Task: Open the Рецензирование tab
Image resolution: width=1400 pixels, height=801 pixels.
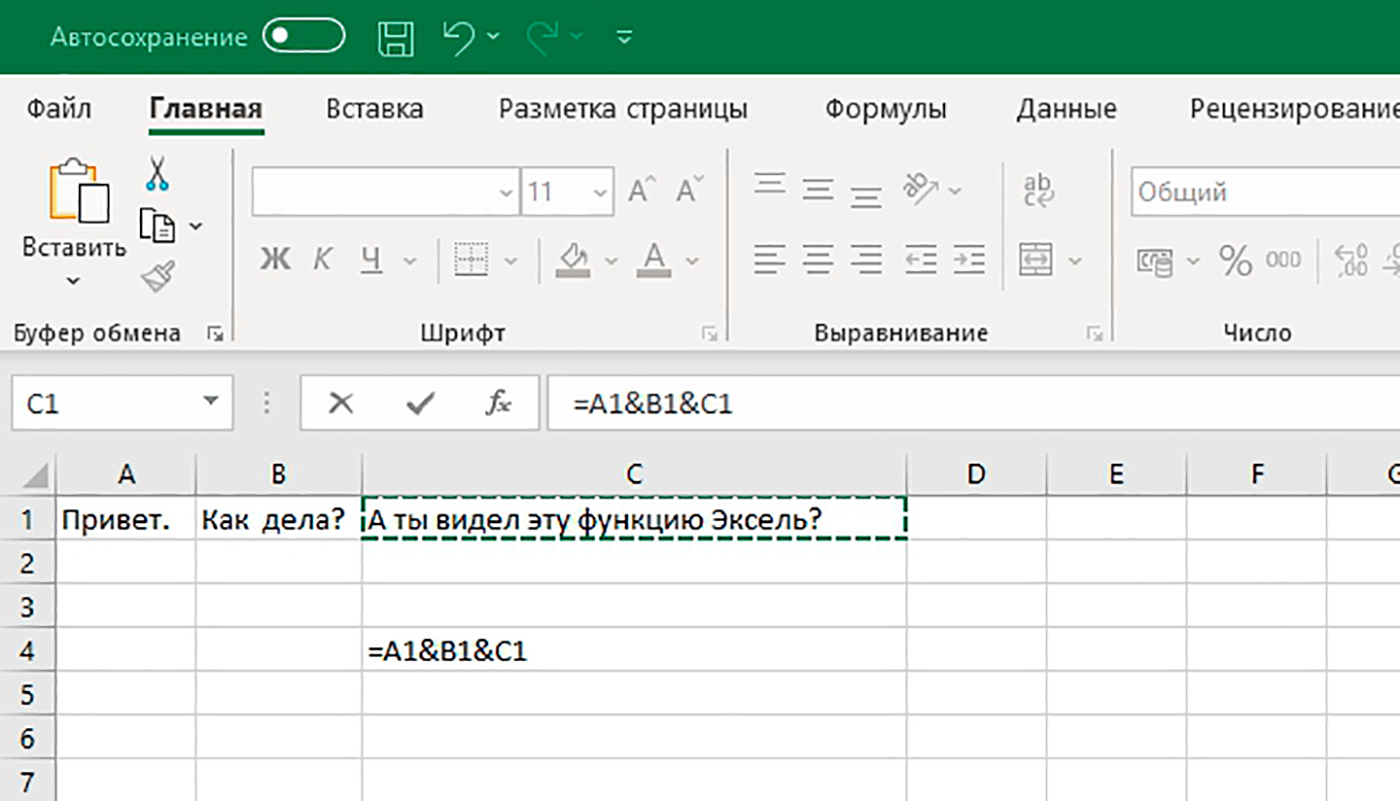Action: point(1294,108)
